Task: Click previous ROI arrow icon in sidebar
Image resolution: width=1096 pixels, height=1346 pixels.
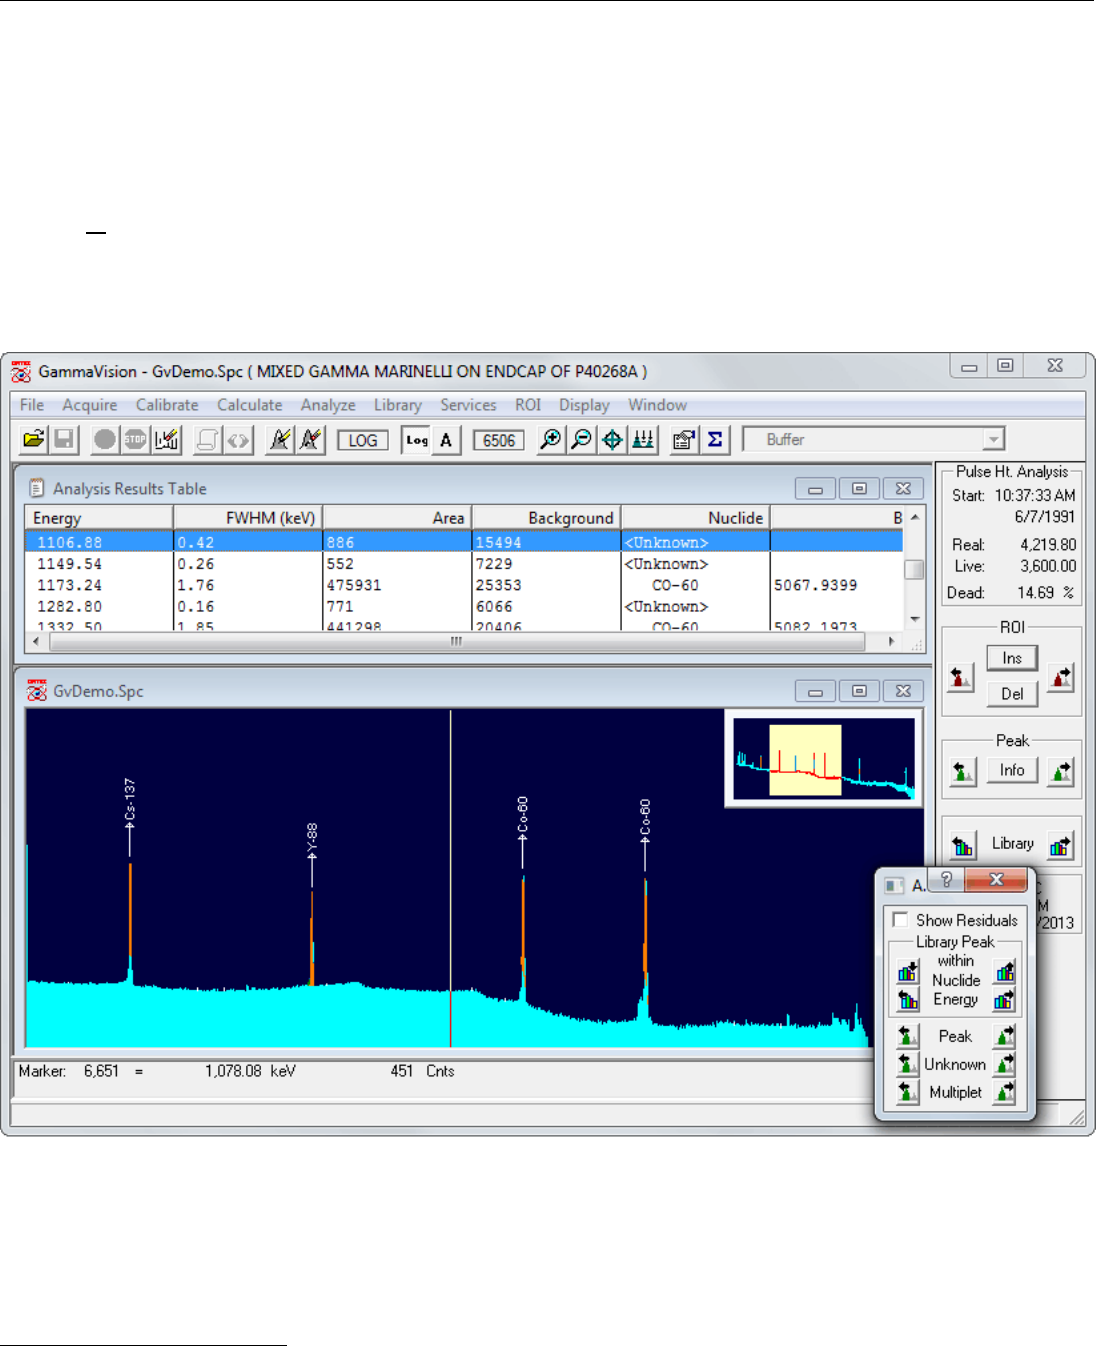Action: tap(960, 677)
